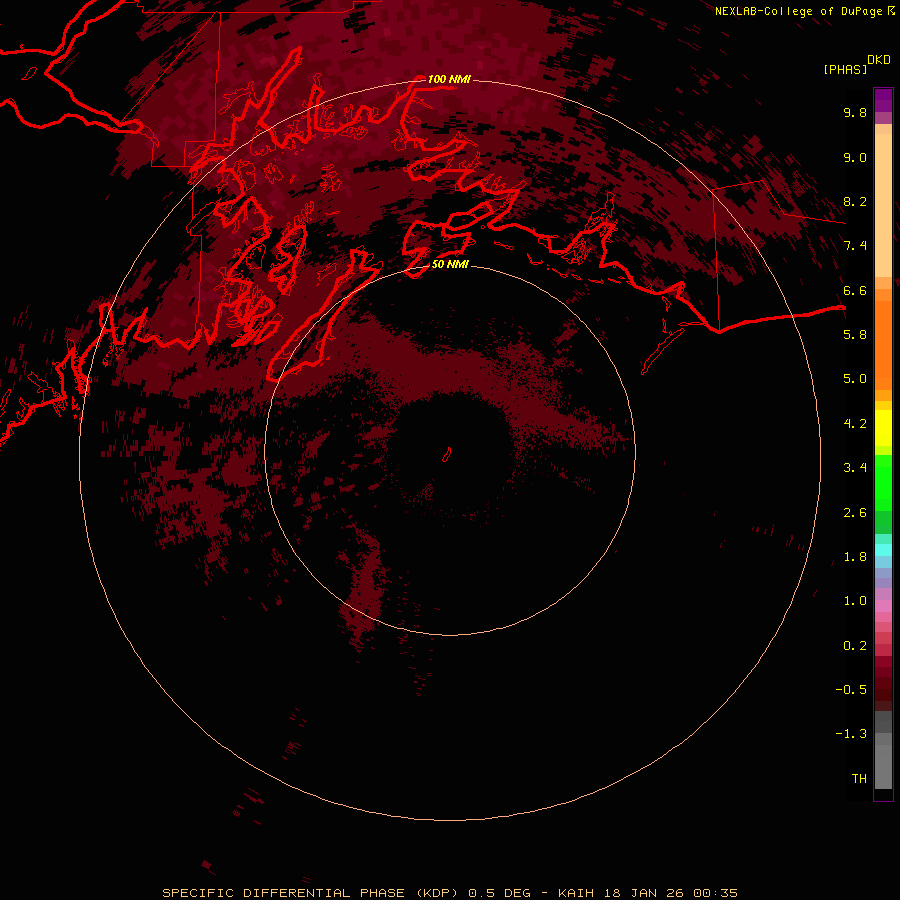The image size is (900, 900).
Task: Click the DKD unit label above the scale
Action: [879, 60]
